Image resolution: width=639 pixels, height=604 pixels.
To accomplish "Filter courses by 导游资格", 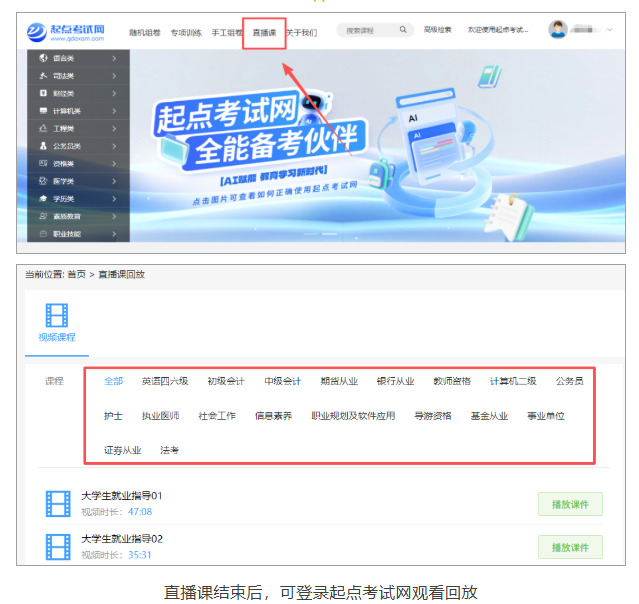I will click(x=432, y=416).
